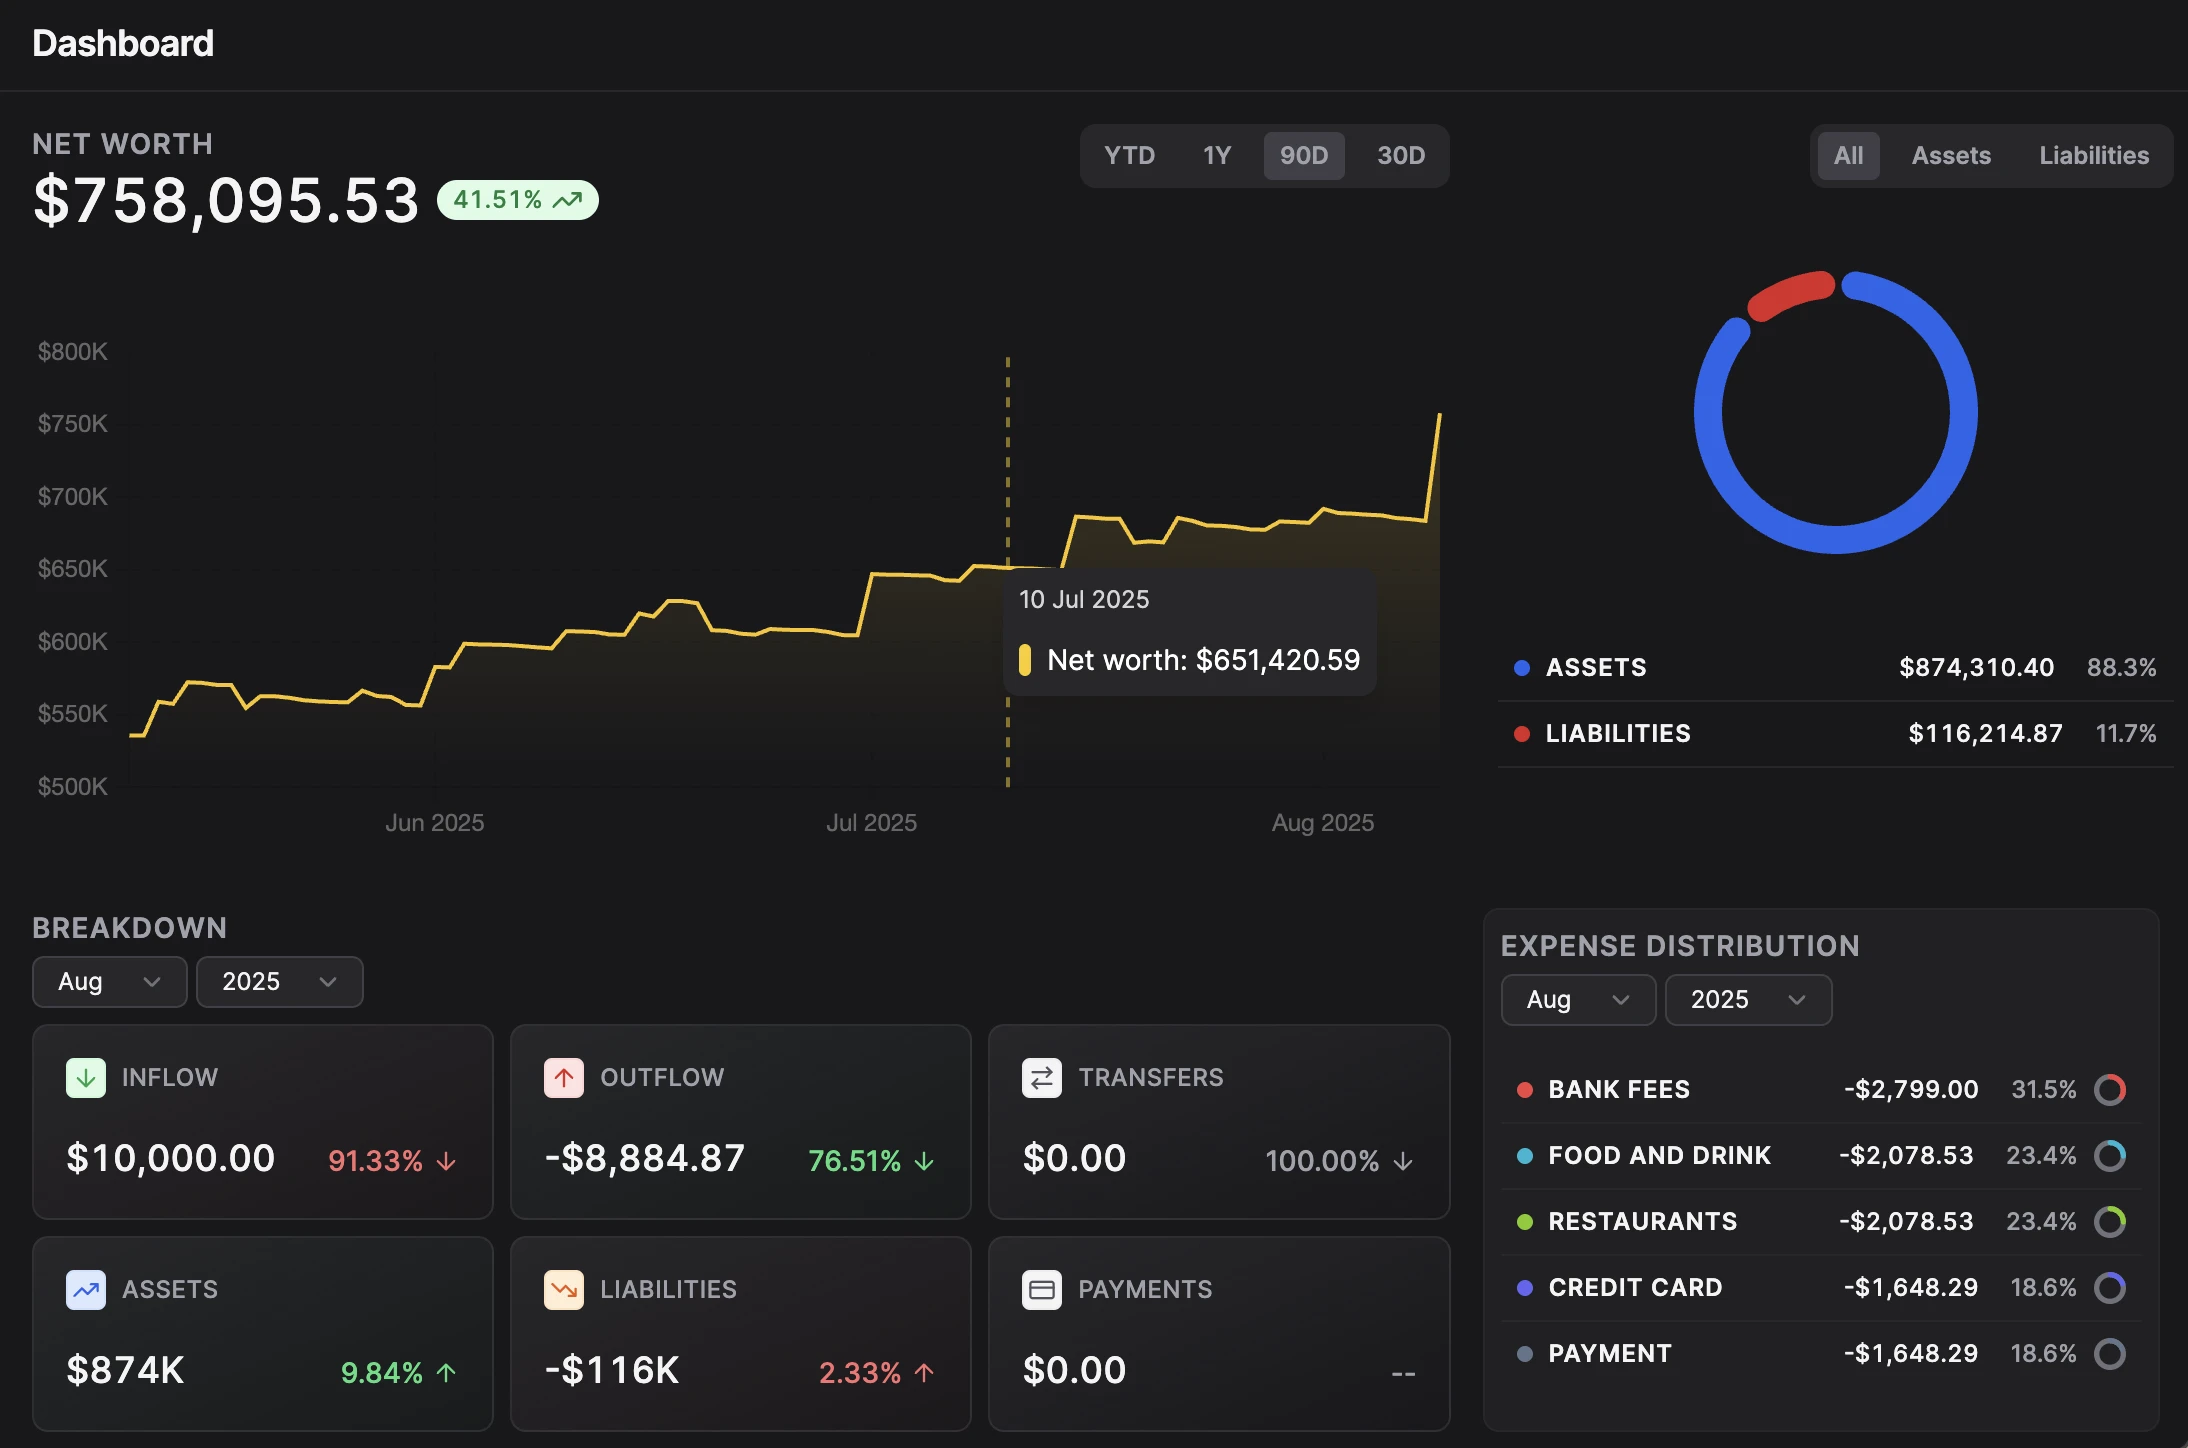This screenshot has width=2188, height=1448.
Task: Open the month dropdown under Breakdown
Action: pyautogui.click(x=109, y=981)
